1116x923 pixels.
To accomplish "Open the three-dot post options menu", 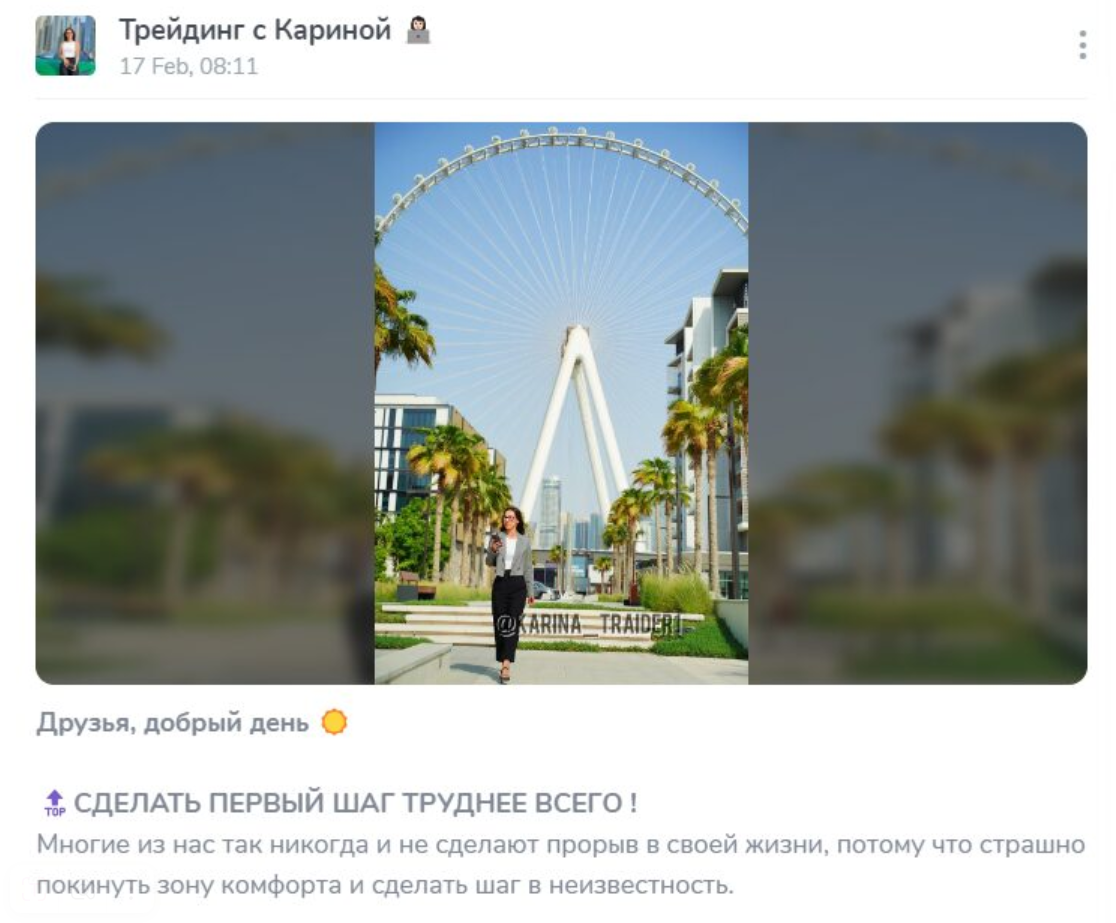I will click(1082, 45).
